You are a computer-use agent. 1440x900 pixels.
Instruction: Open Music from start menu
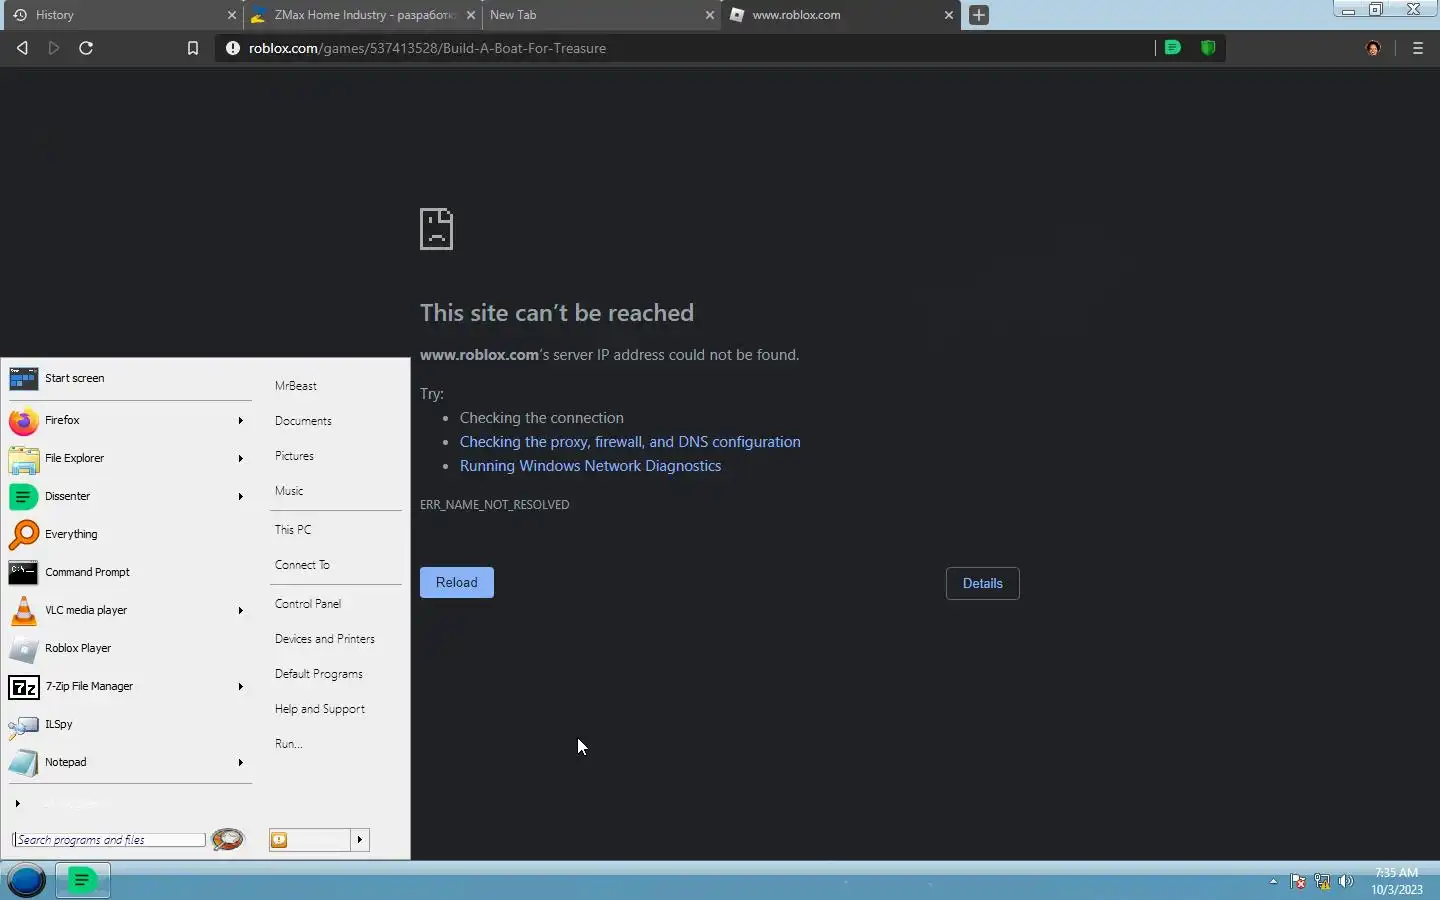tap(289, 491)
